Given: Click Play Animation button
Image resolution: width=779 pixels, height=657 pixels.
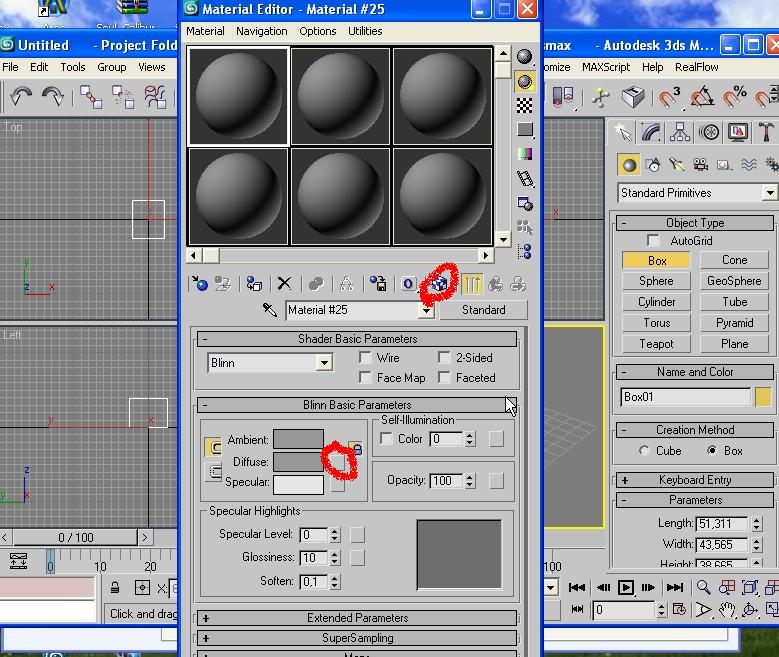Looking at the screenshot, I should click(x=625, y=587).
